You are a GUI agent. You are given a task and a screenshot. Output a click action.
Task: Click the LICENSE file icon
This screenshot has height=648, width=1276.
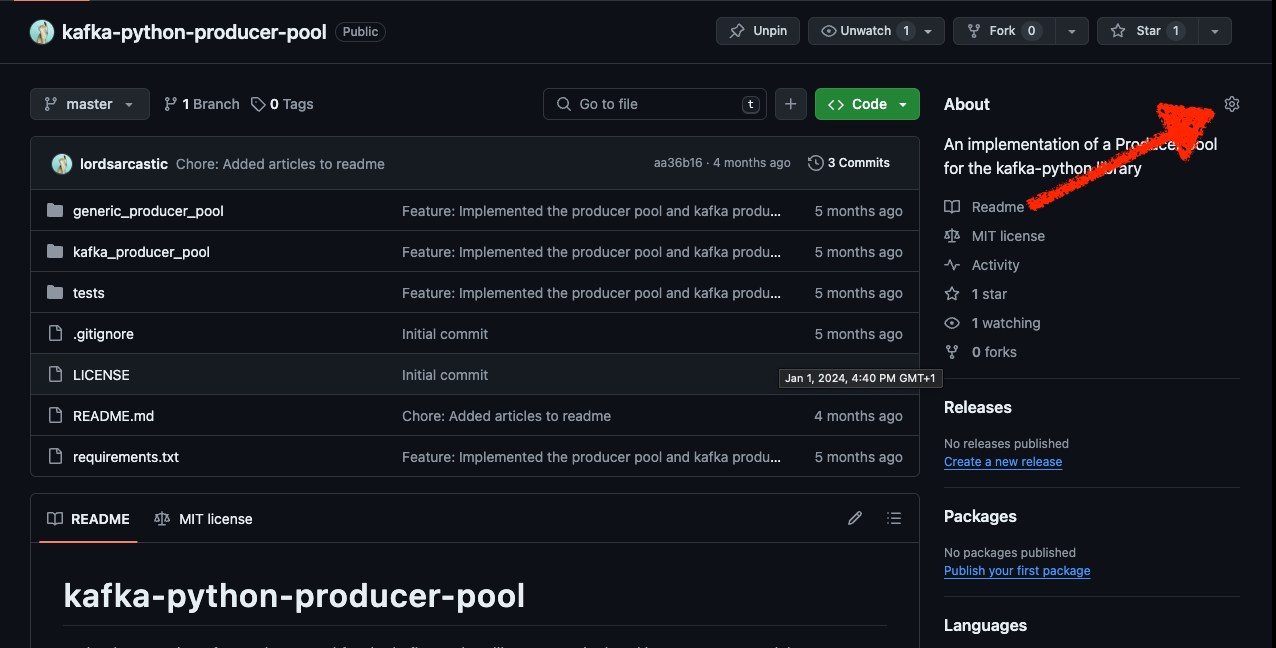pos(55,375)
